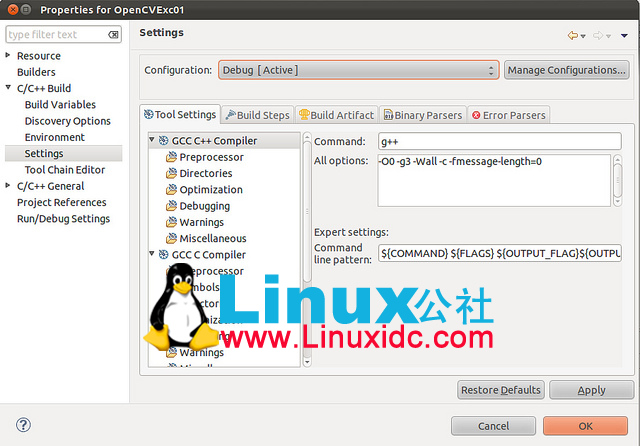
Task: Select Miscellaneous under GCC C++ Compiler
Action: (x=213, y=238)
